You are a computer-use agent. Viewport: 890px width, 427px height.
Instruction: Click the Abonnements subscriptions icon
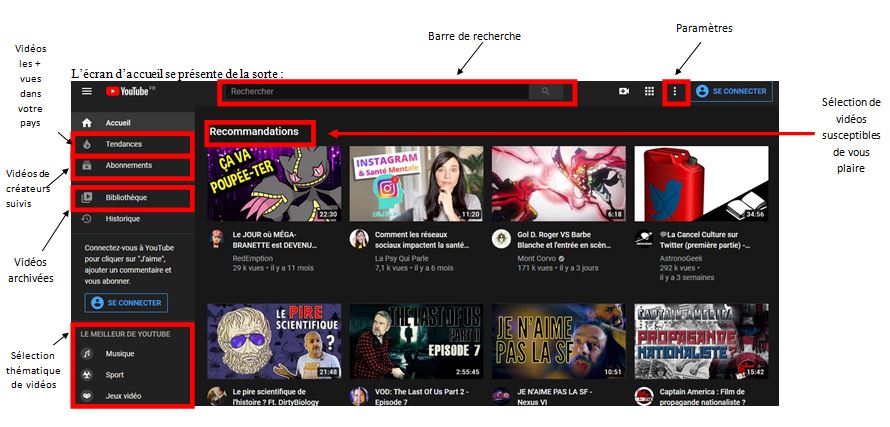tap(87, 165)
